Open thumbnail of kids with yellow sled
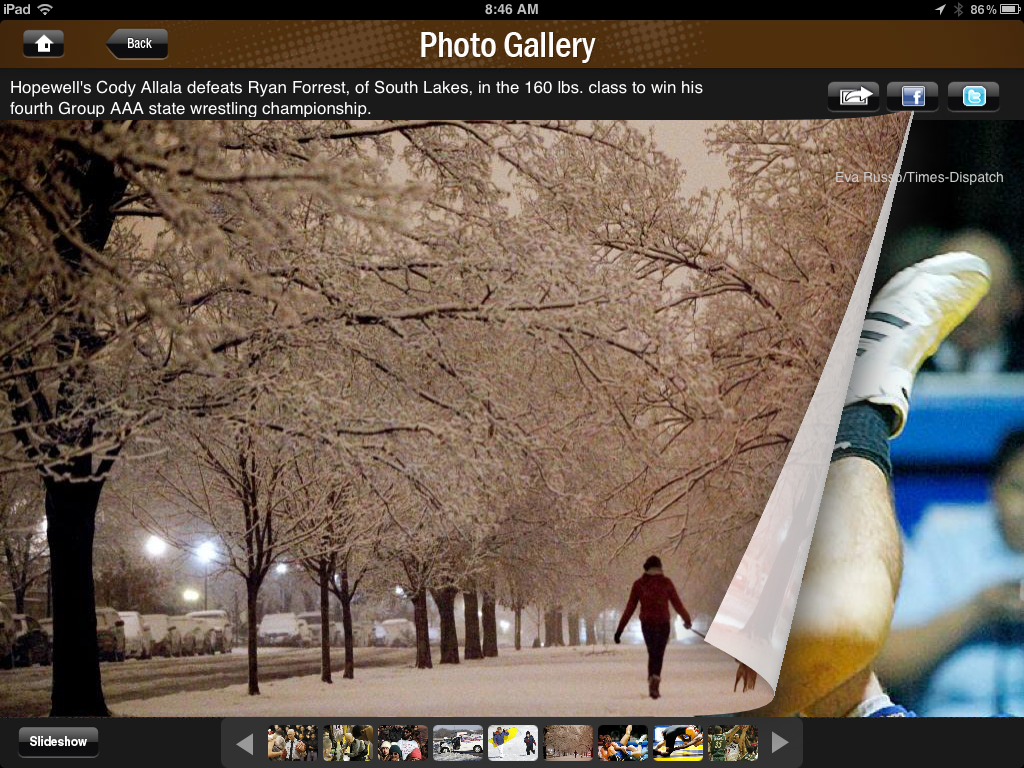The image size is (1024, 768). pyautogui.click(x=513, y=743)
